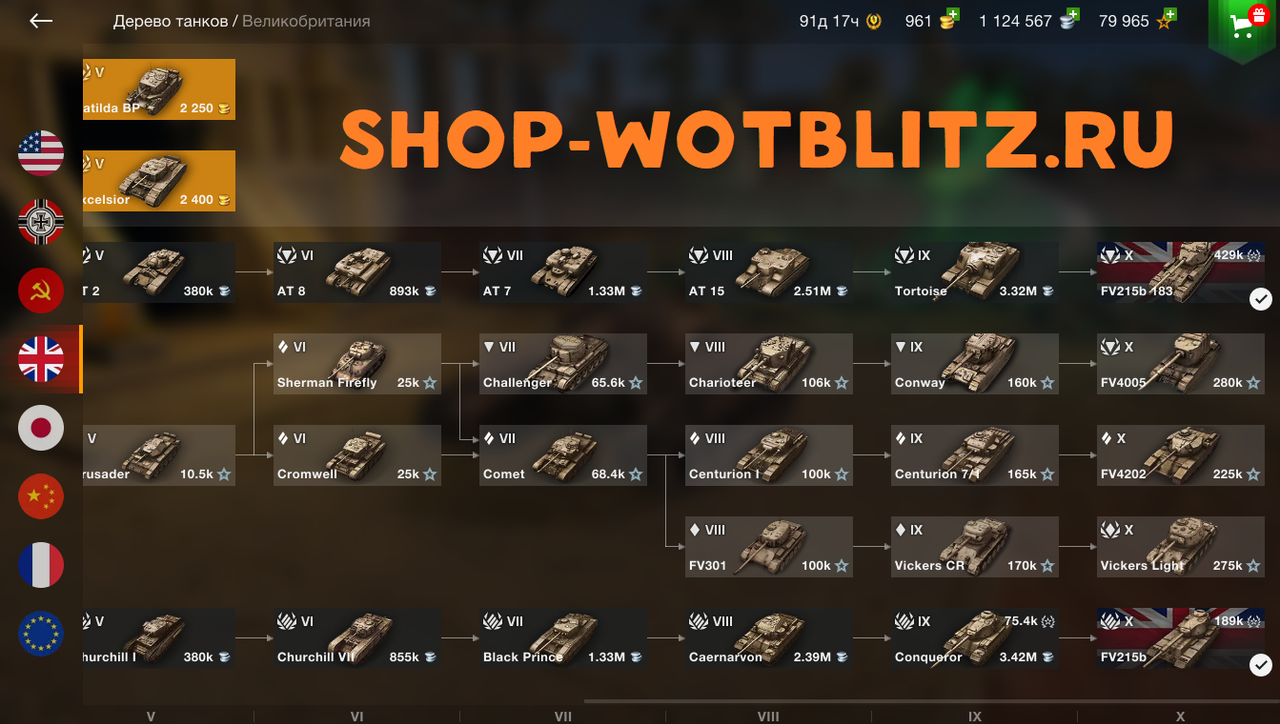The width and height of the screenshot is (1280, 724).
Task: Select the USA nation flag
Action: click(41, 153)
